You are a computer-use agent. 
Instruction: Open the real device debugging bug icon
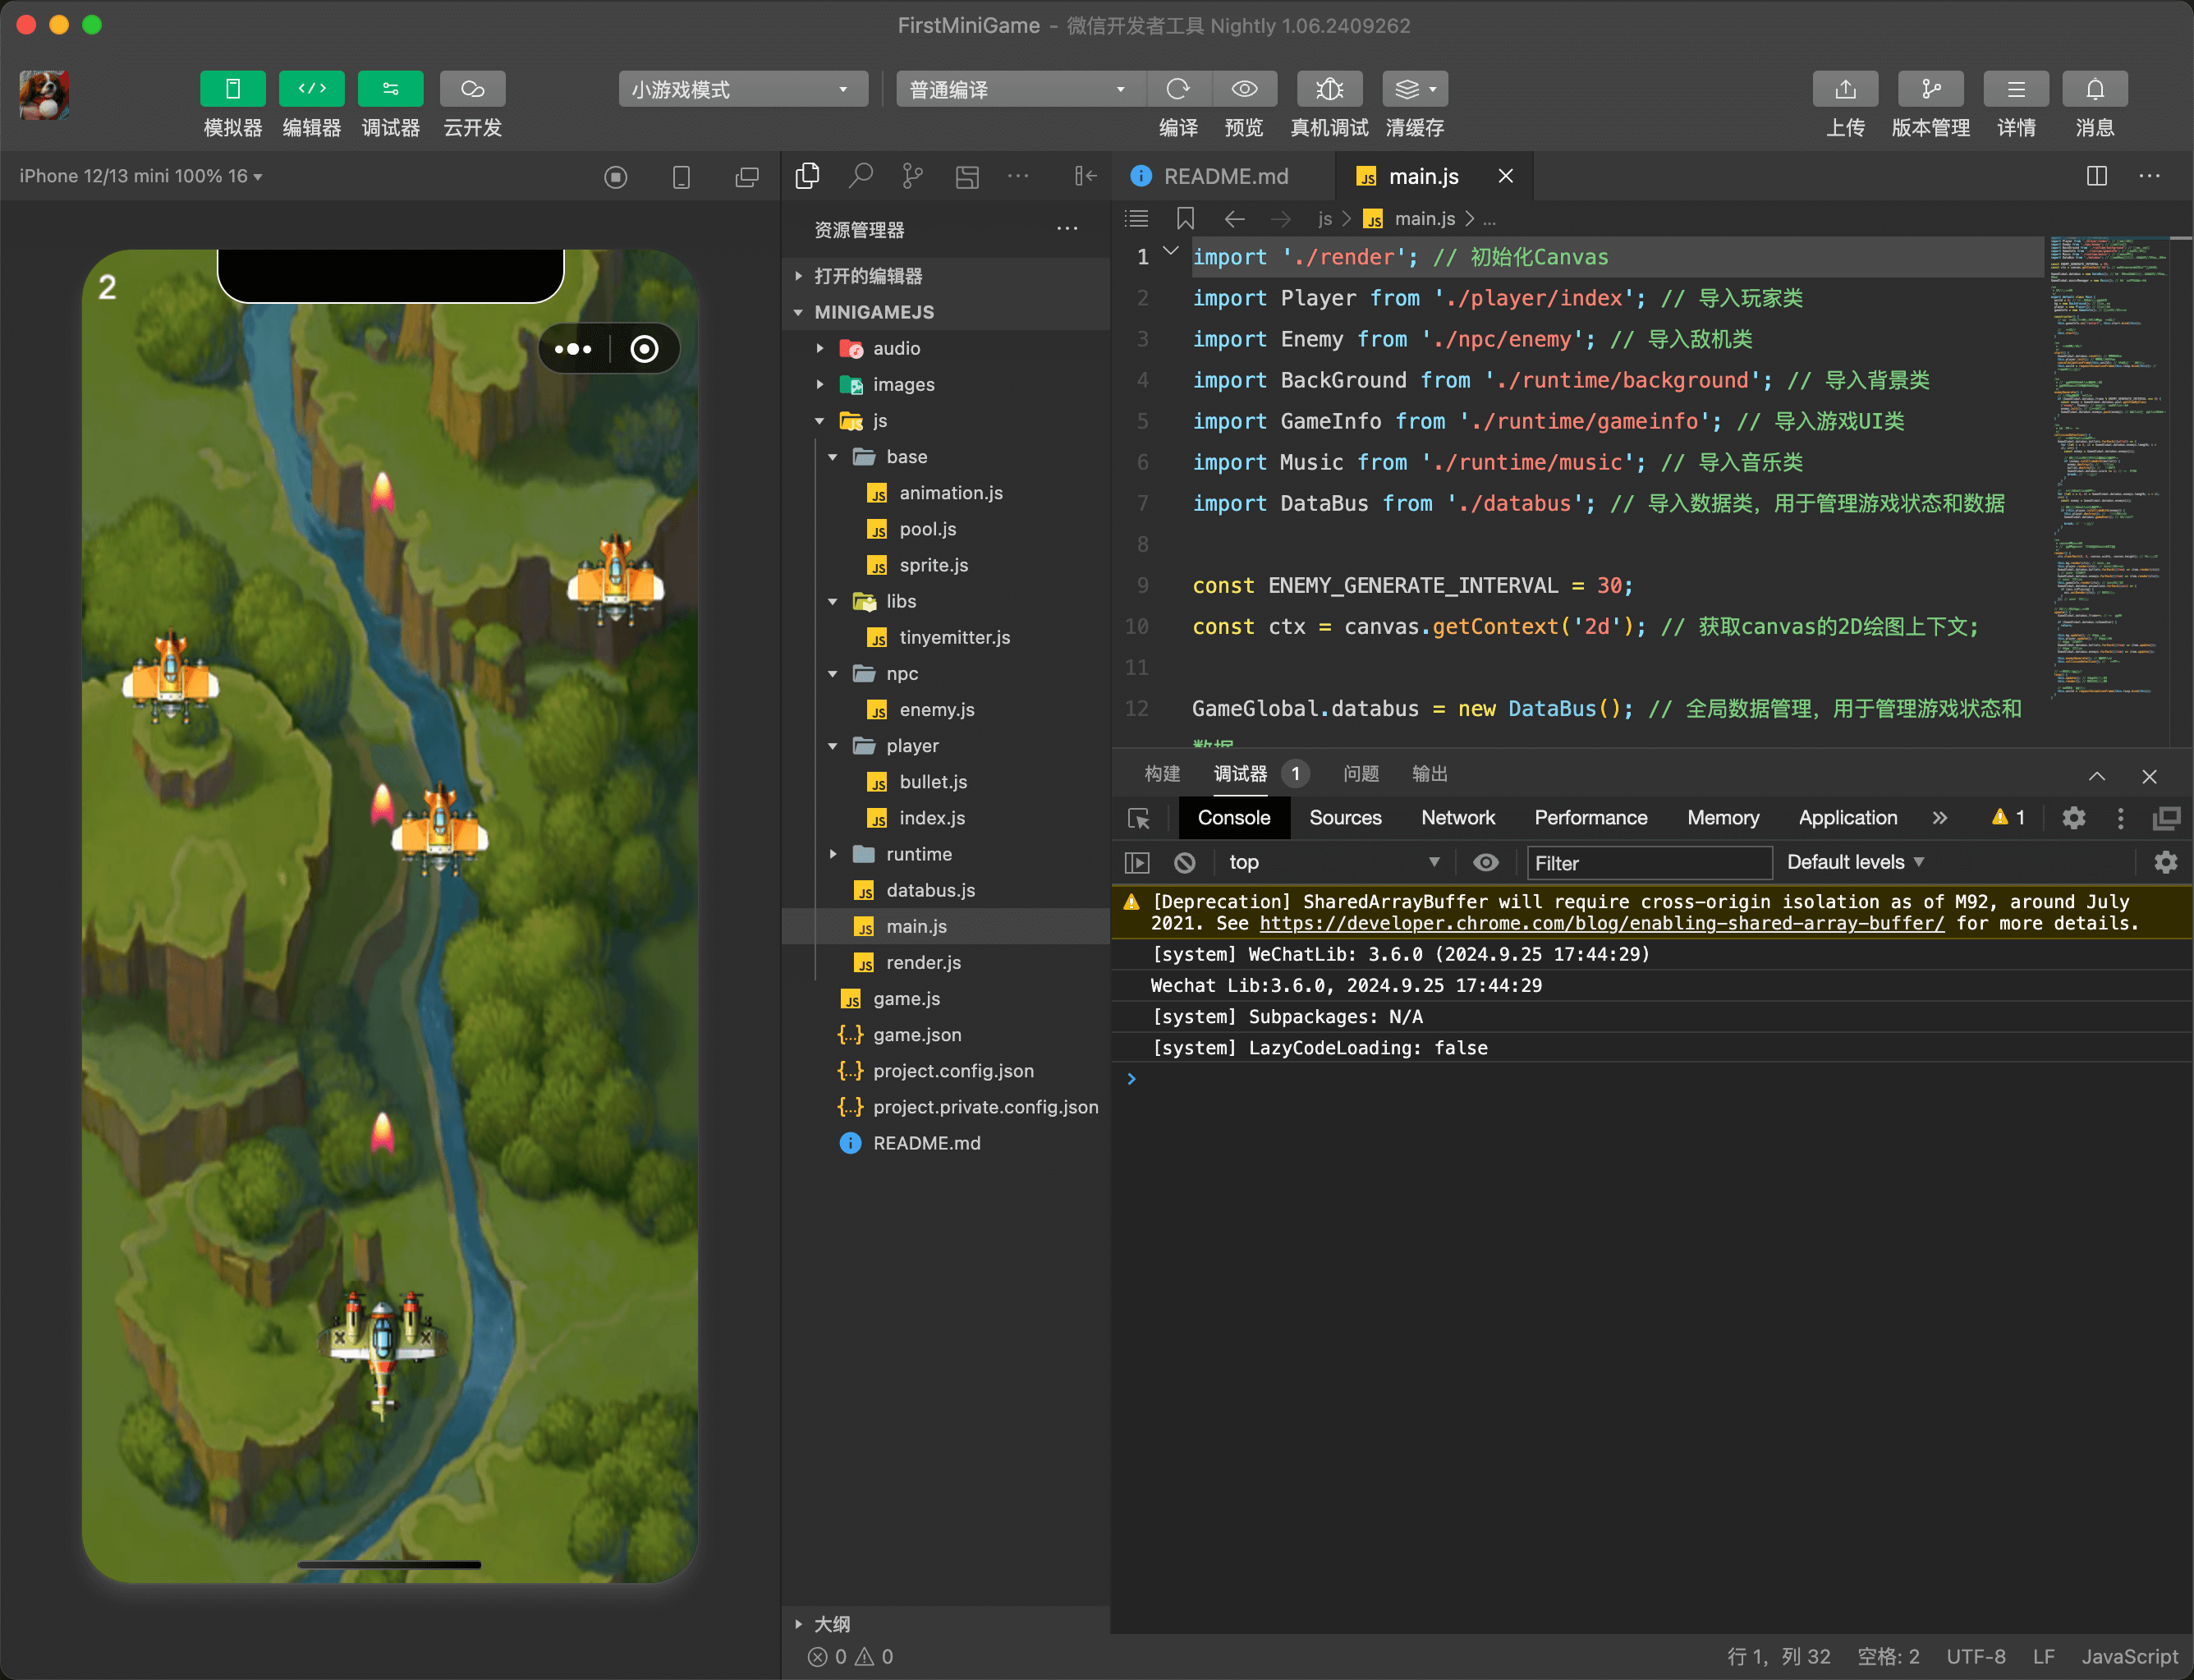(1329, 89)
